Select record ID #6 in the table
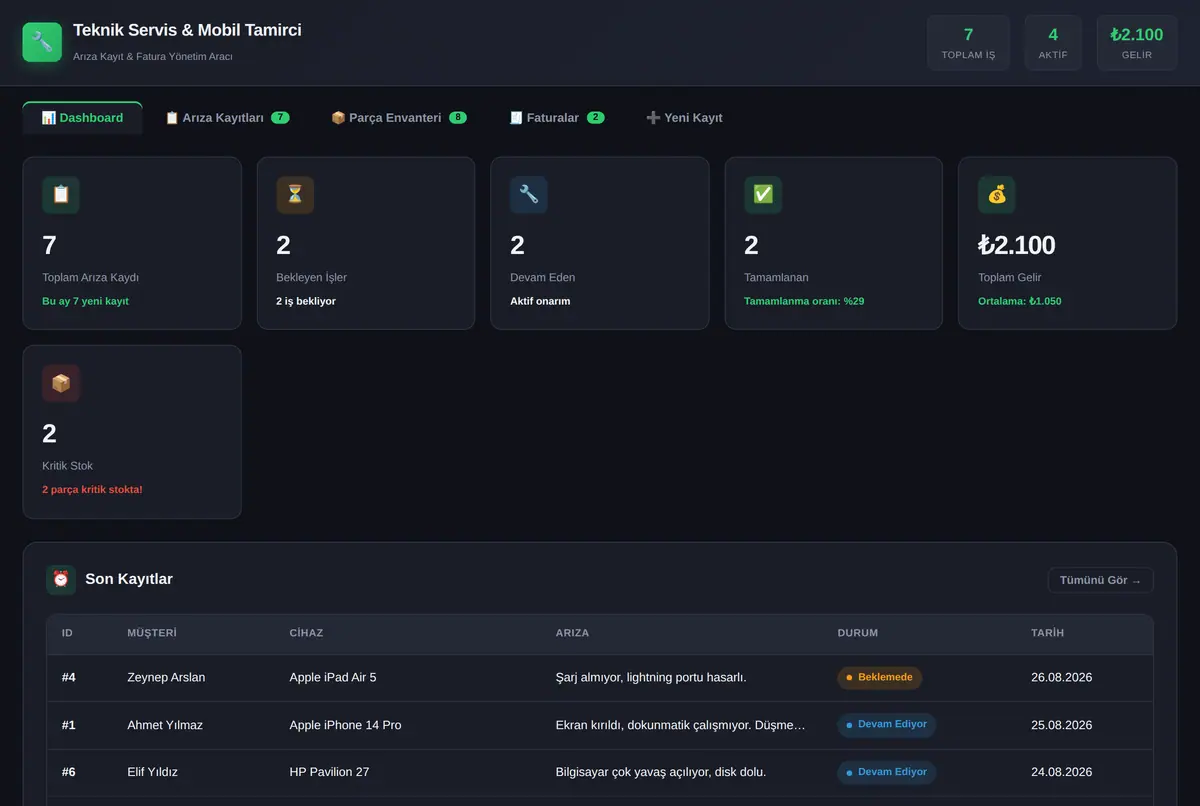Image resolution: width=1200 pixels, height=806 pixels. (x=69, y=772)
